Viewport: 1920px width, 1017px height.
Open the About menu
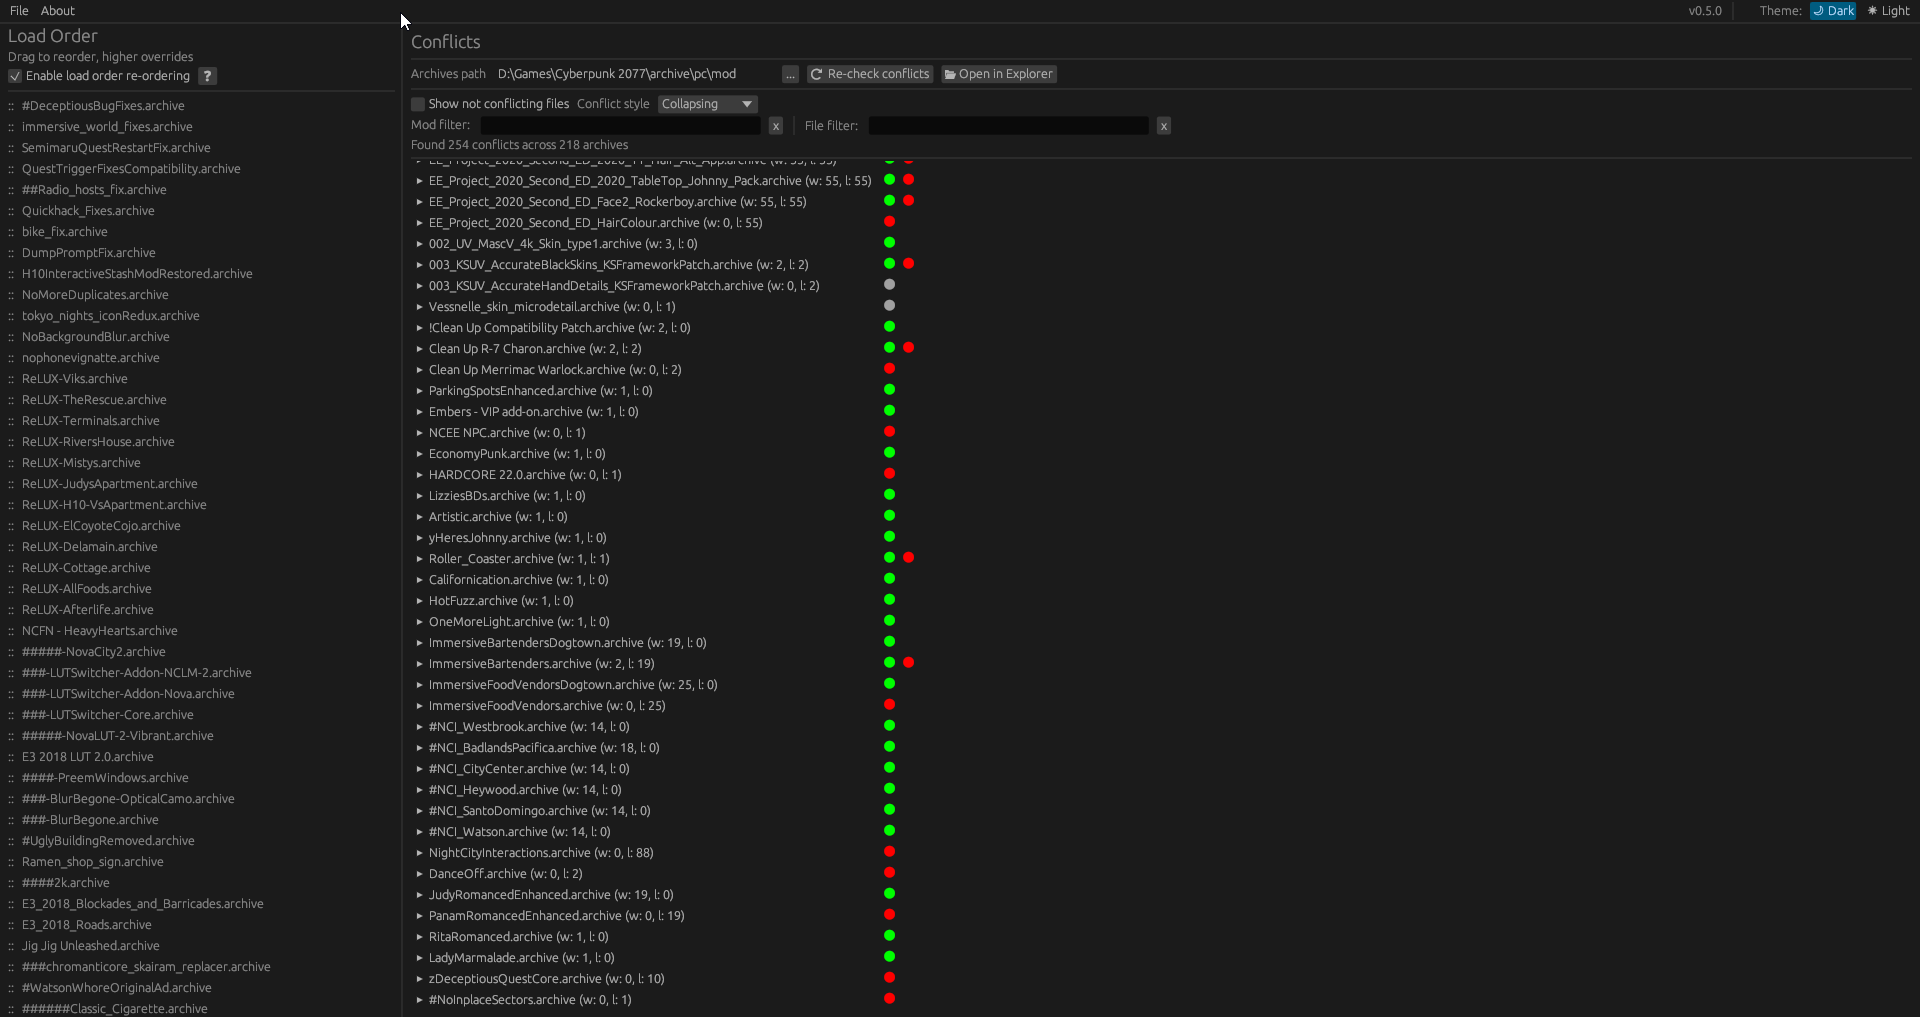click(58, 11)
